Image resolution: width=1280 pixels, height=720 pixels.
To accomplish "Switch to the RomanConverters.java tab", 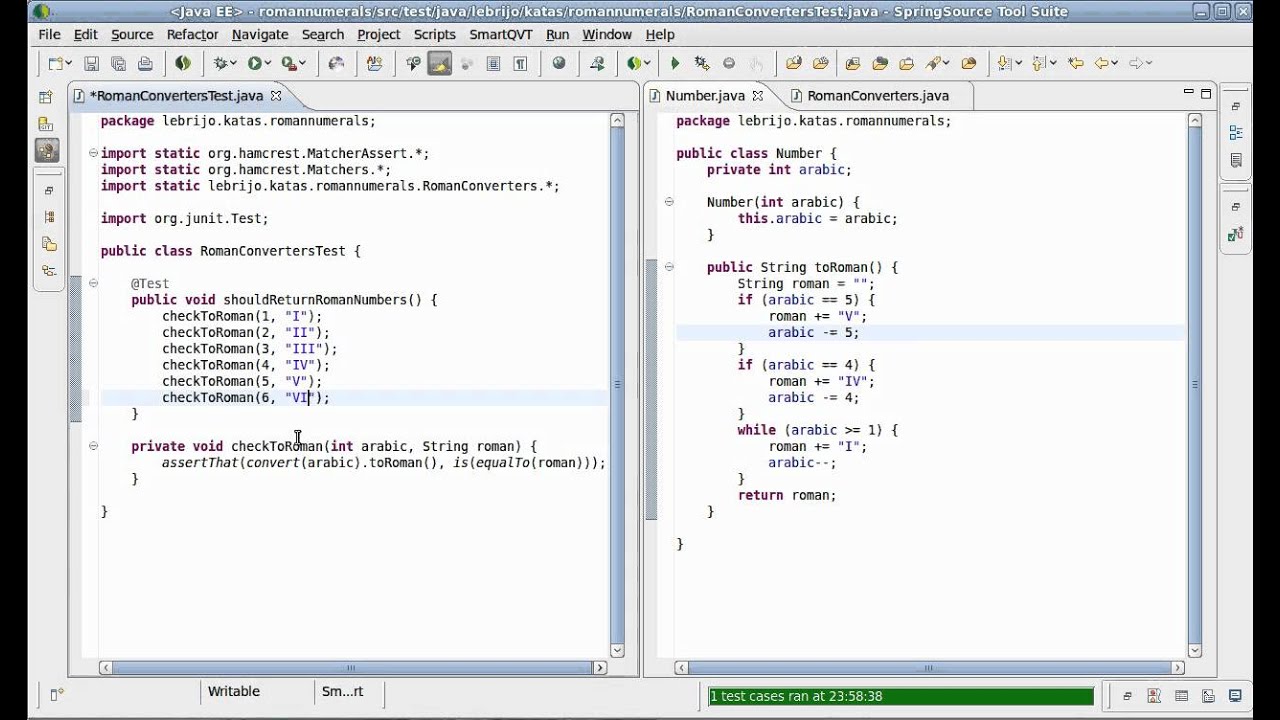I will point(877,96).
